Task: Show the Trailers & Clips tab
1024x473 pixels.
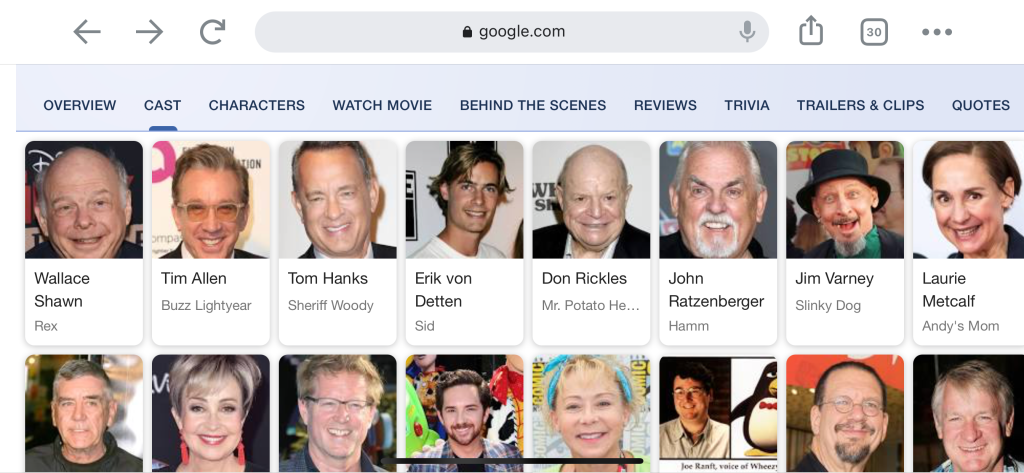Action: [860, 105]
